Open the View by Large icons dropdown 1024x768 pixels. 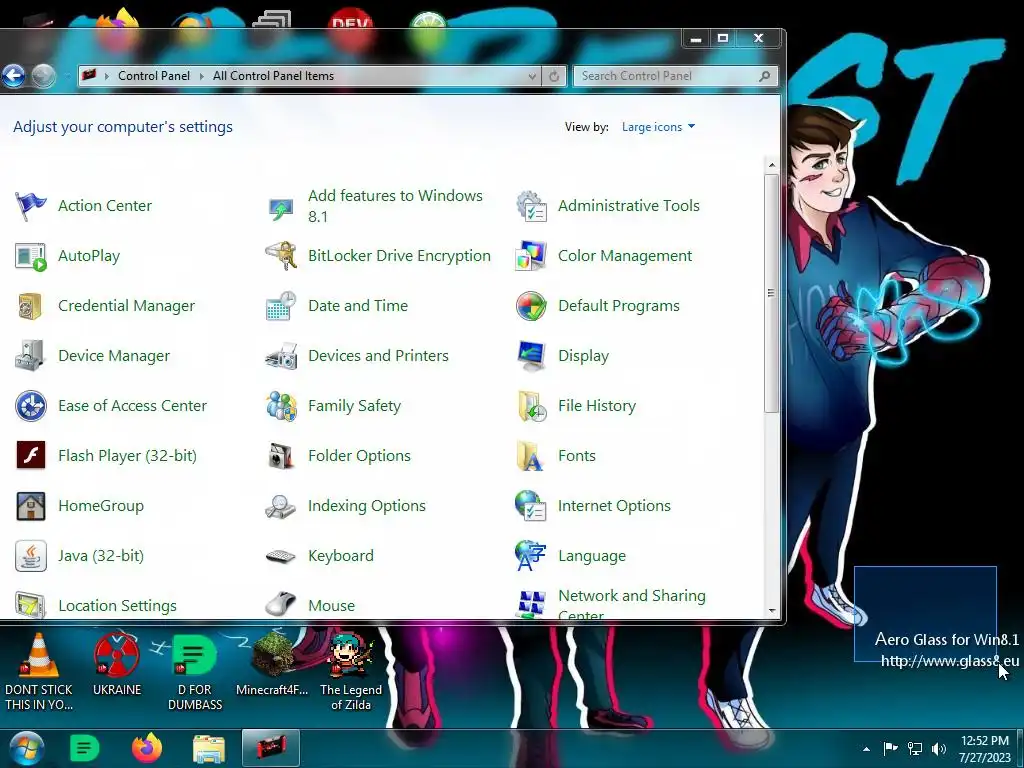[x=658, y=127]
